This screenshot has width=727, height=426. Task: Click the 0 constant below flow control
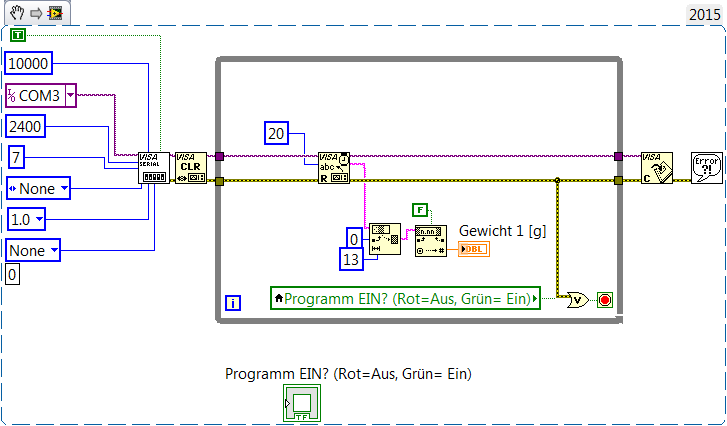tap(12, 274)
